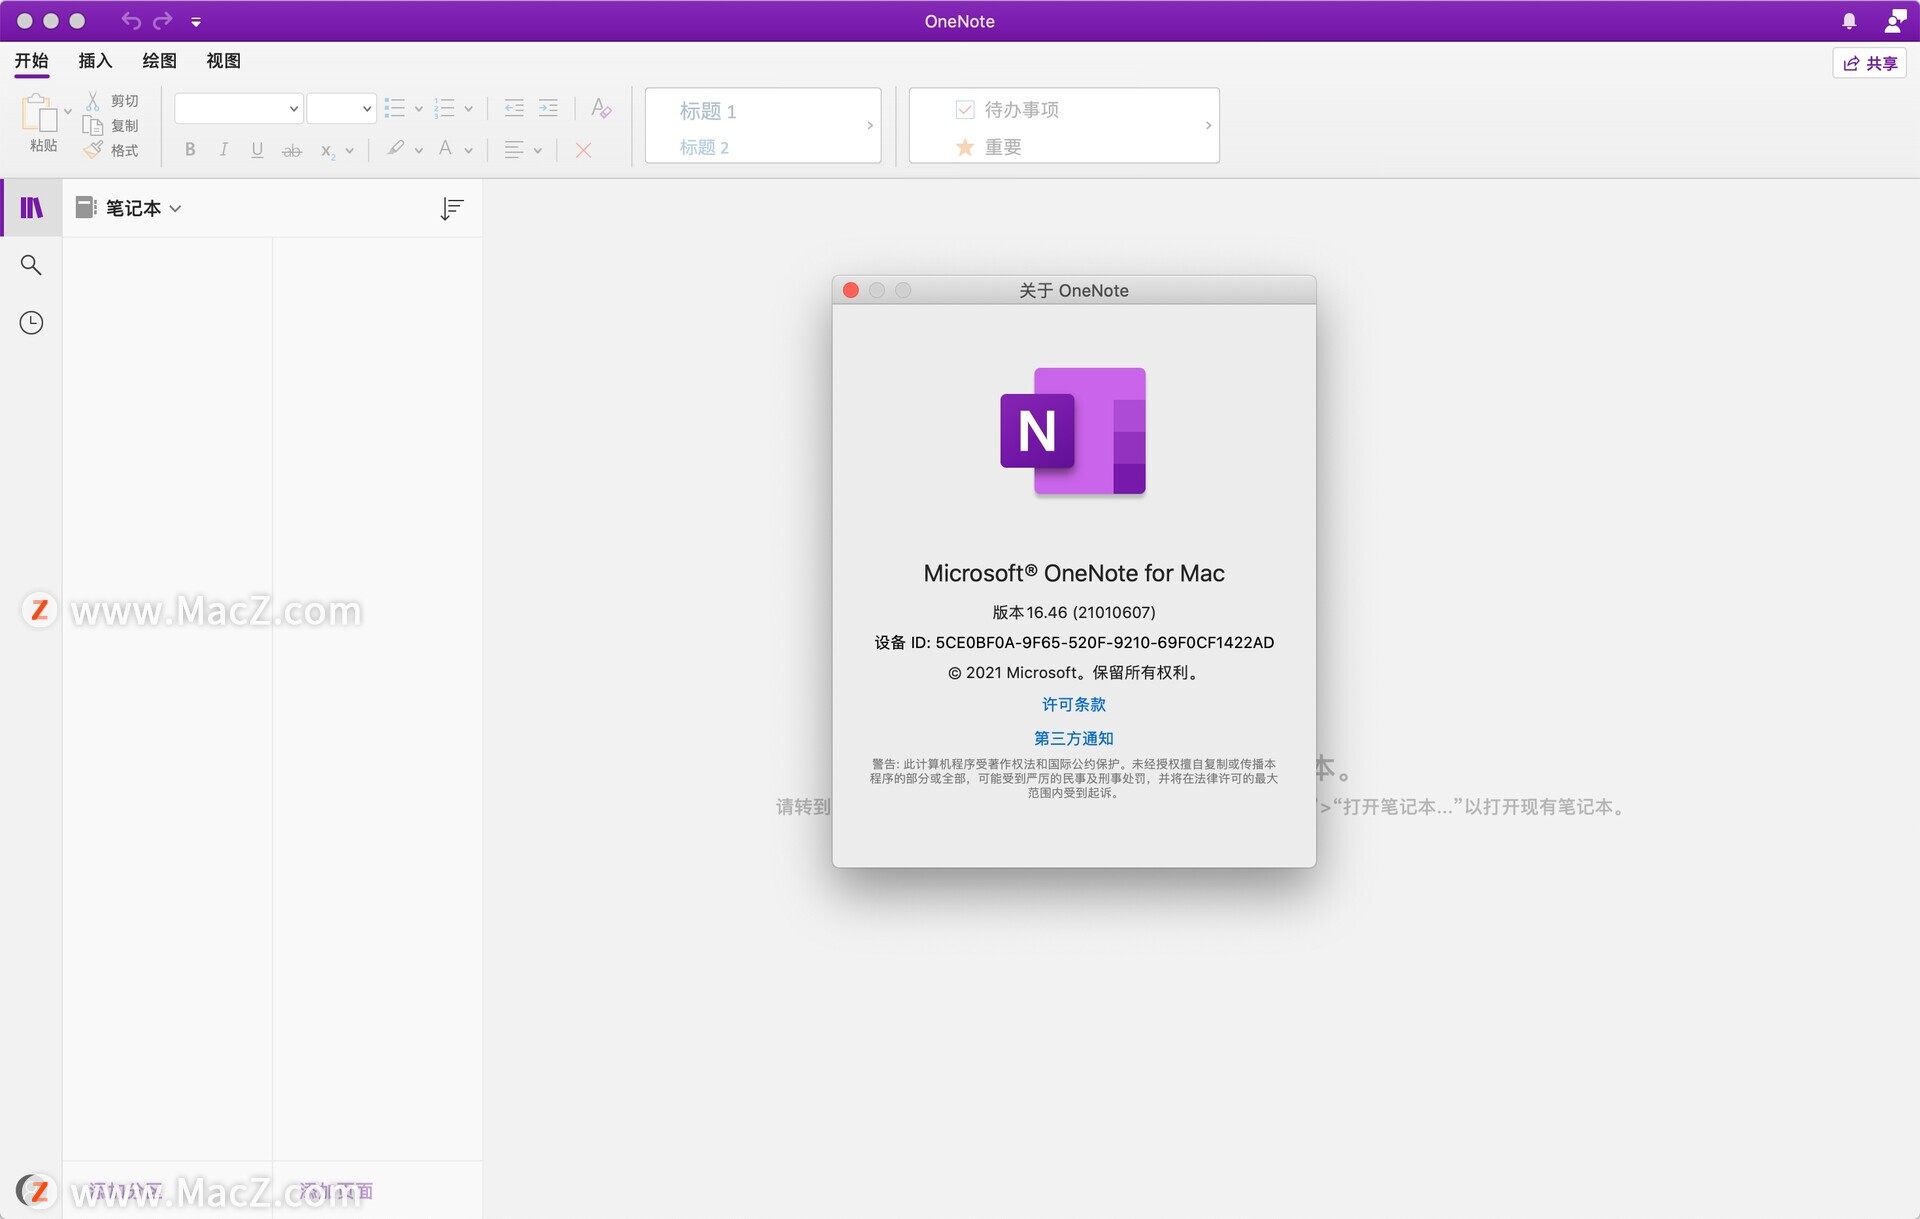
Task: Click the 复制 copy button
Action: click(x=112, y=126)
